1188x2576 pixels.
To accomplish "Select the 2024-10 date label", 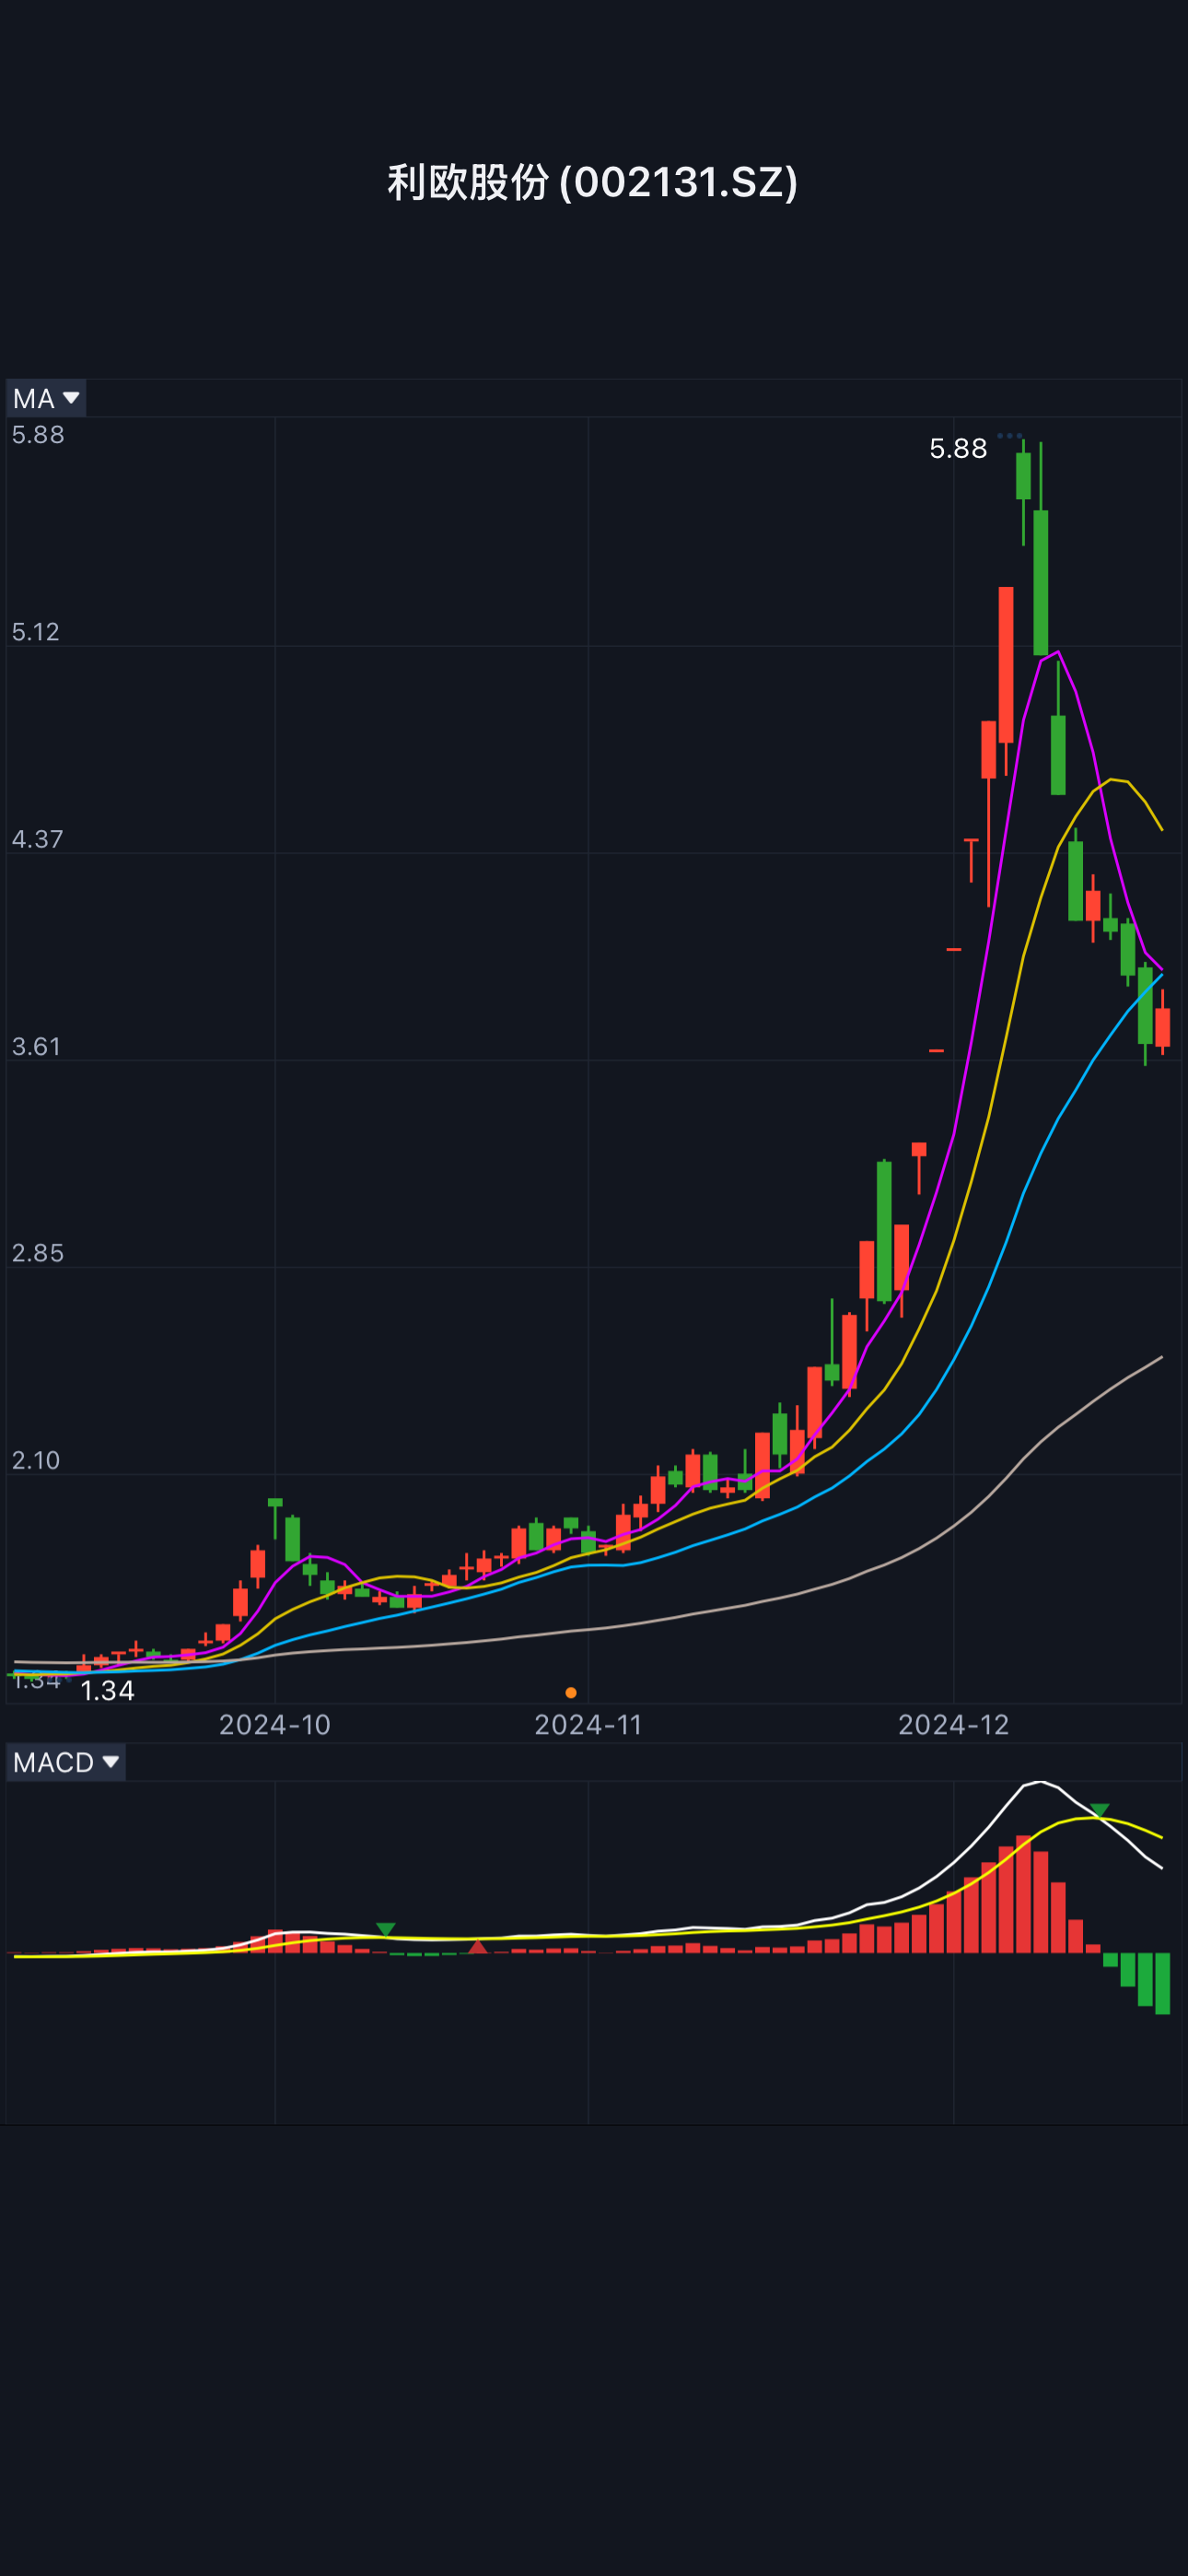I will click(x=275, y=1725).
